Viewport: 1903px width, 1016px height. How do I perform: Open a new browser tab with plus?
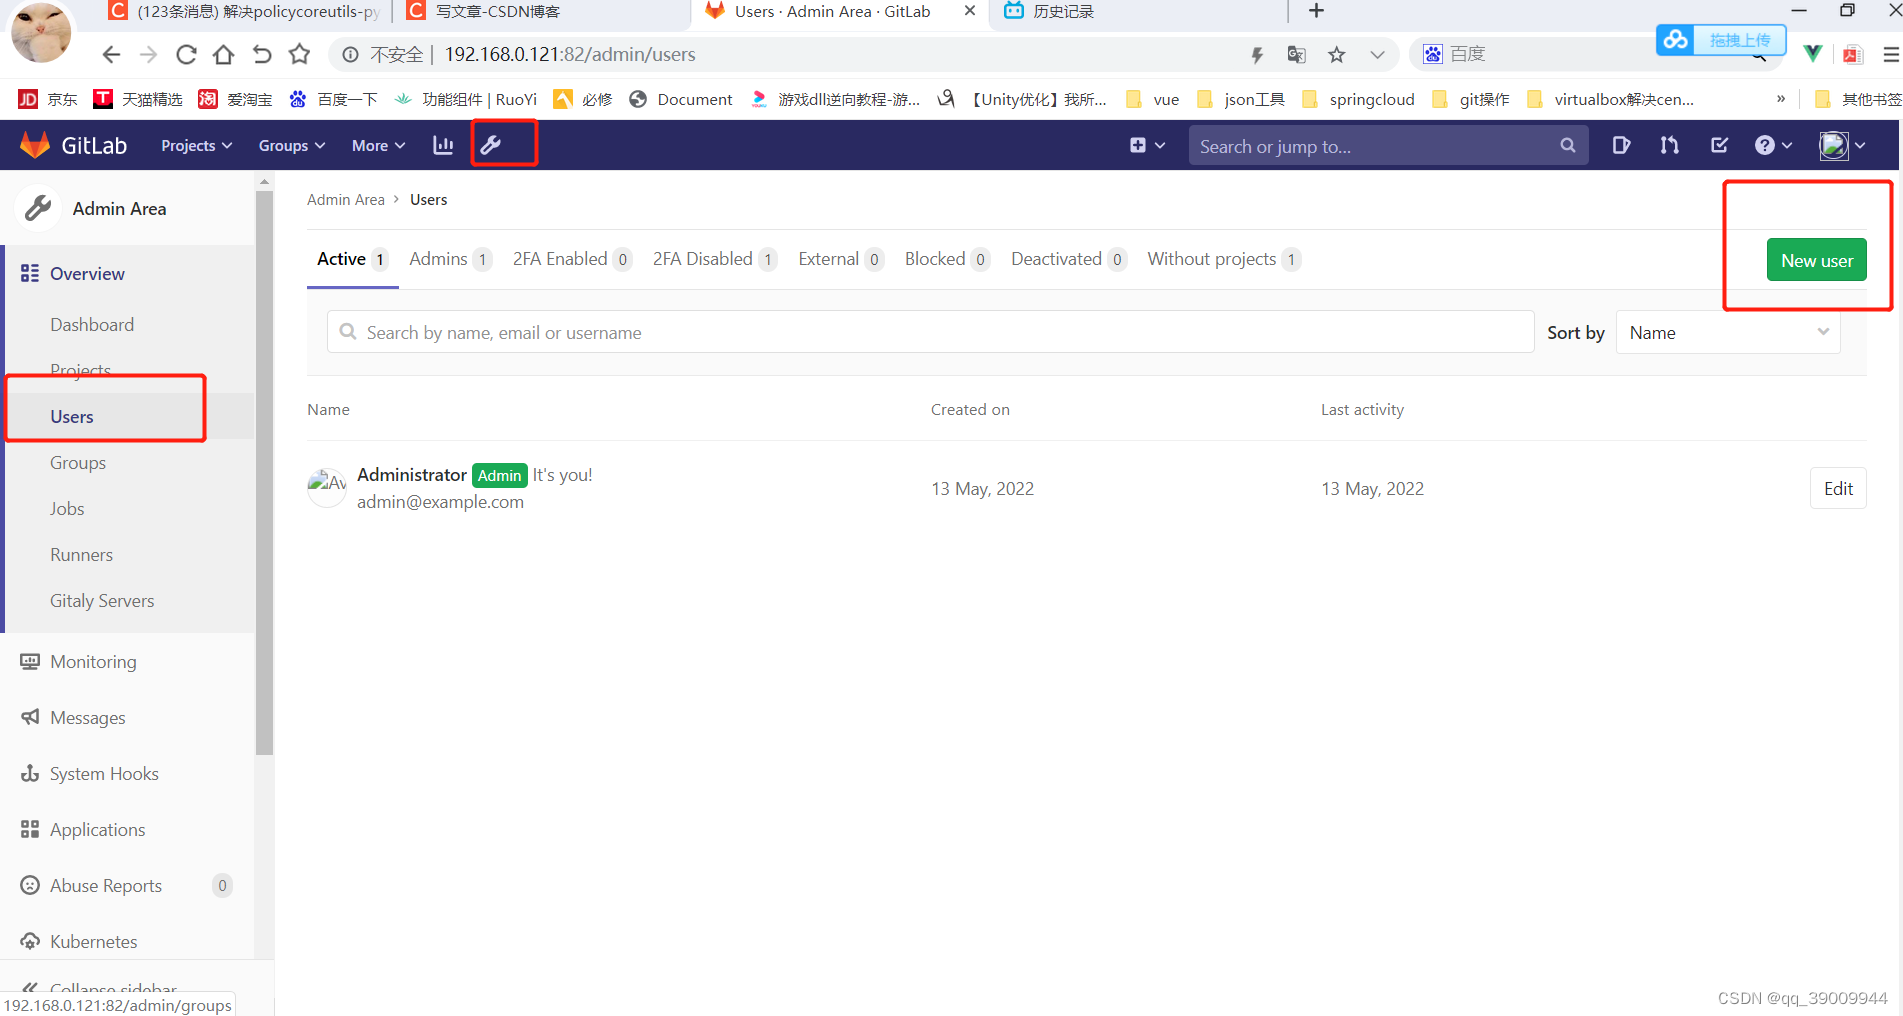coord(1316,11)
